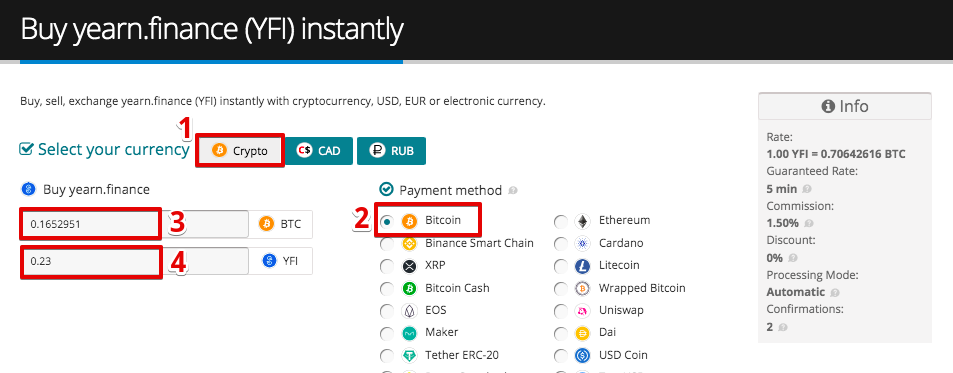Click the help icon beside 2 confirmations
Screen dimensions: 953x373
click(x=782, y=327)
